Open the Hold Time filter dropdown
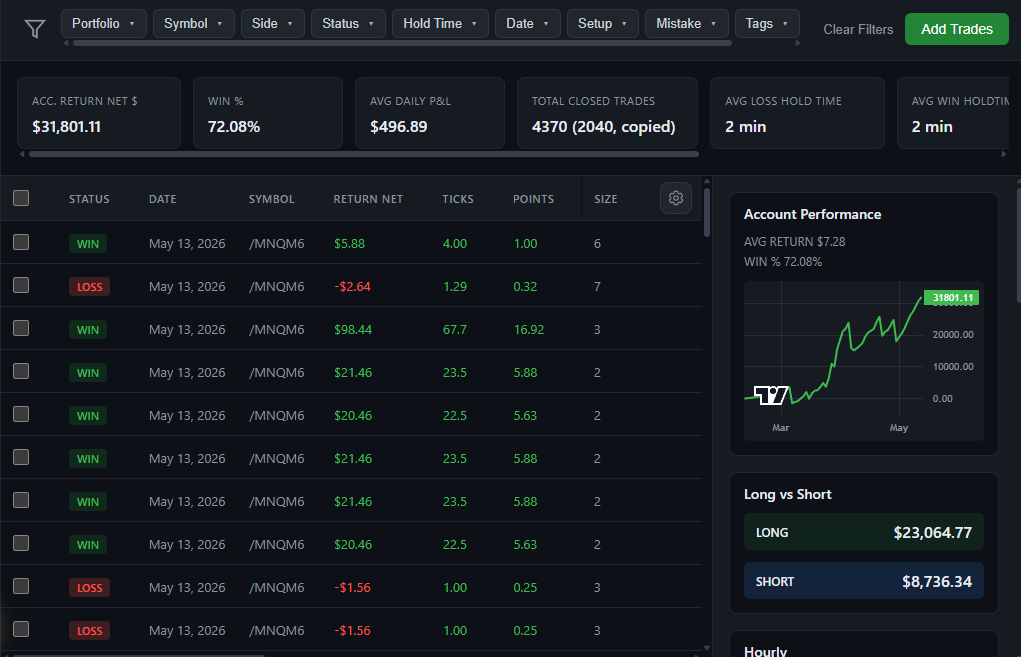 tap(440, 23)
